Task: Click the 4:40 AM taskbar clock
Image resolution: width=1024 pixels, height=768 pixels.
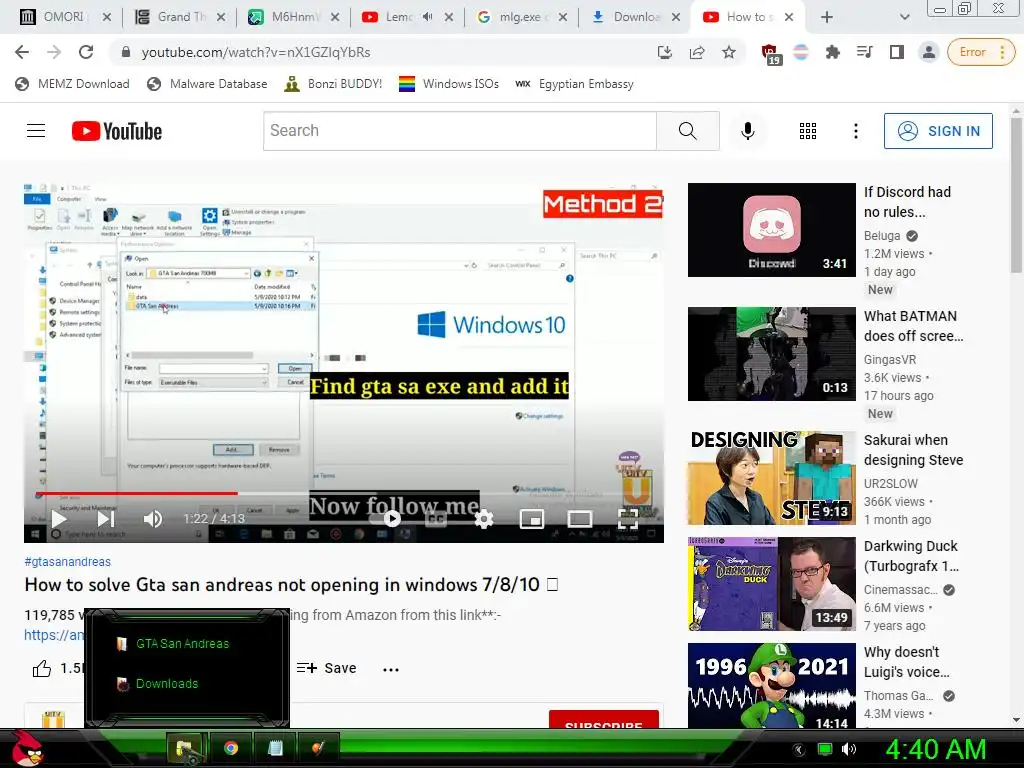Action: tap(935, 749)
